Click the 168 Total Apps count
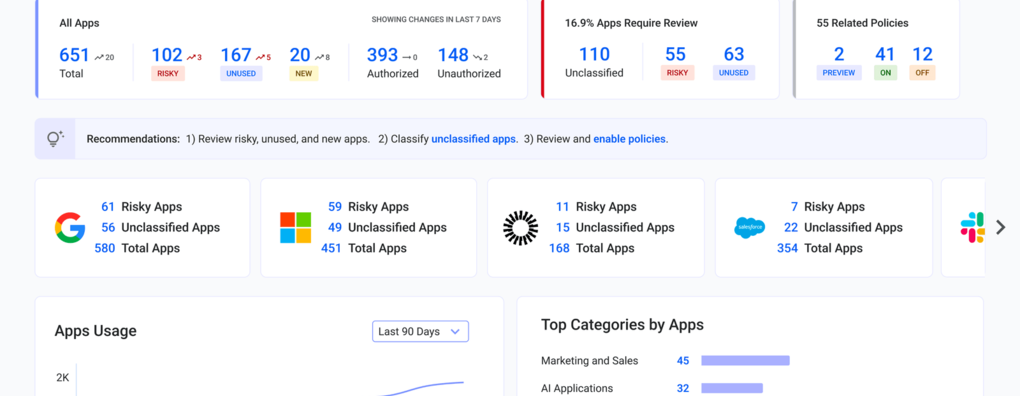Viewport: 1020px width, 396px height. (x=559, y=248)
